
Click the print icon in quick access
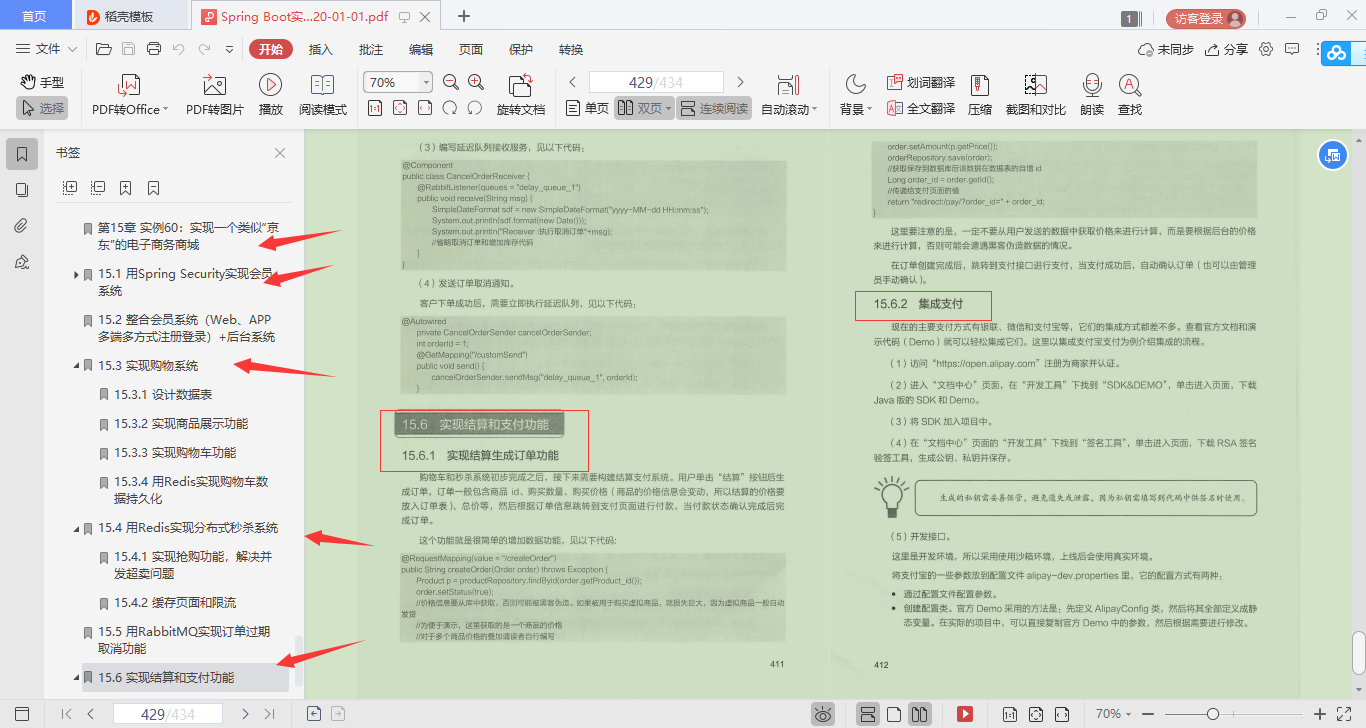[x=154, y=49]
